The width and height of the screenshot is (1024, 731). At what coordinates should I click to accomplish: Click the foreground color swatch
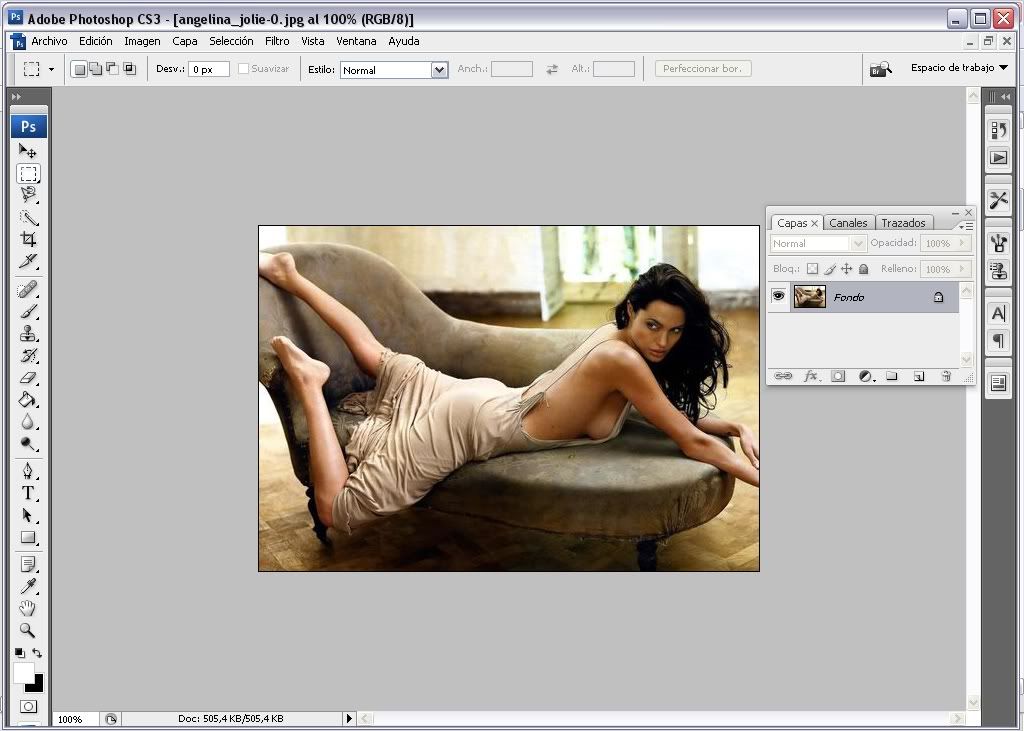tap(22, 672)
